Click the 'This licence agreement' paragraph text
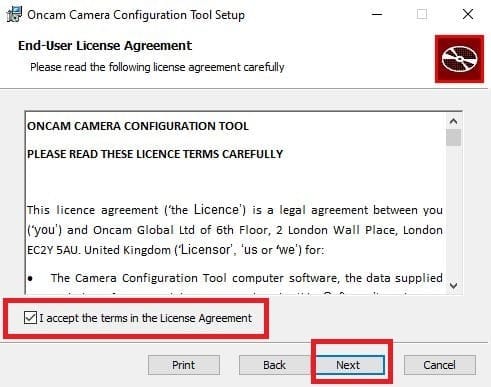491x387 pixels. [235, 230]
